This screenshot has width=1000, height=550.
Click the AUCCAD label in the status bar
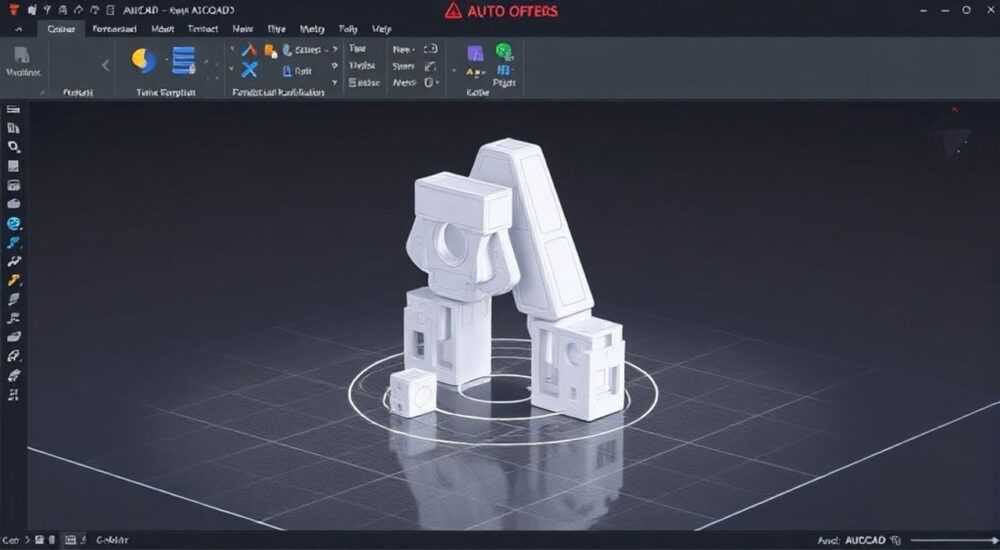(x=865, y=540)
